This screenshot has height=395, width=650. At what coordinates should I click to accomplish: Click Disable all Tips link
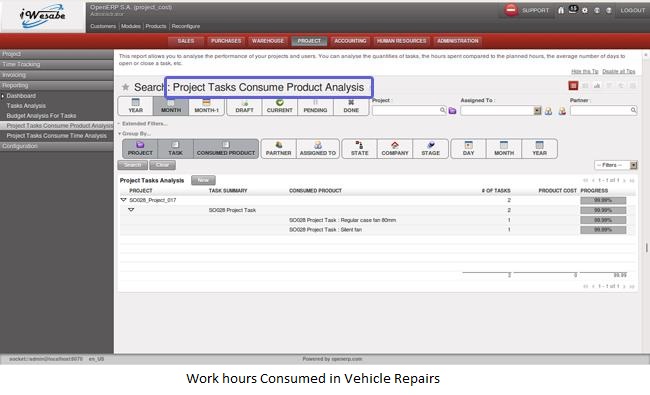click(x=618, y=71)
